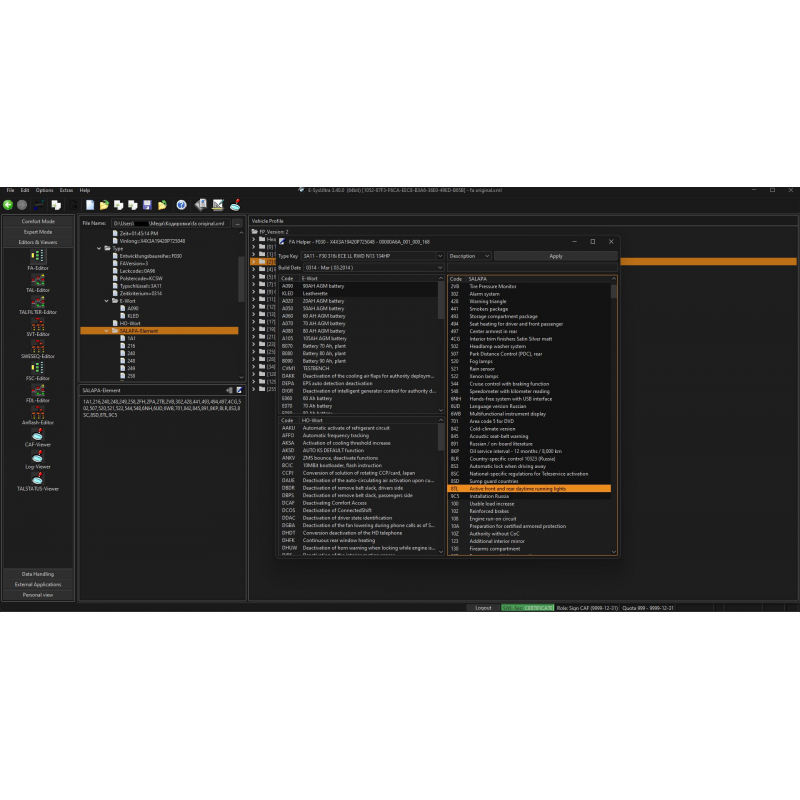The image size is (800, 800).
Task: Click the Apply button in FA Helper
Action: 556,256
